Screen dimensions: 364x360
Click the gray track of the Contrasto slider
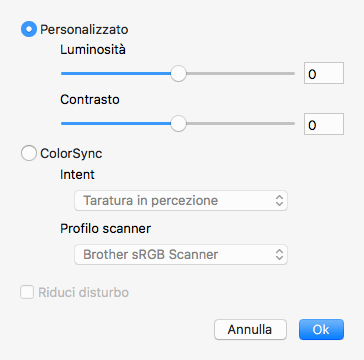240,124
